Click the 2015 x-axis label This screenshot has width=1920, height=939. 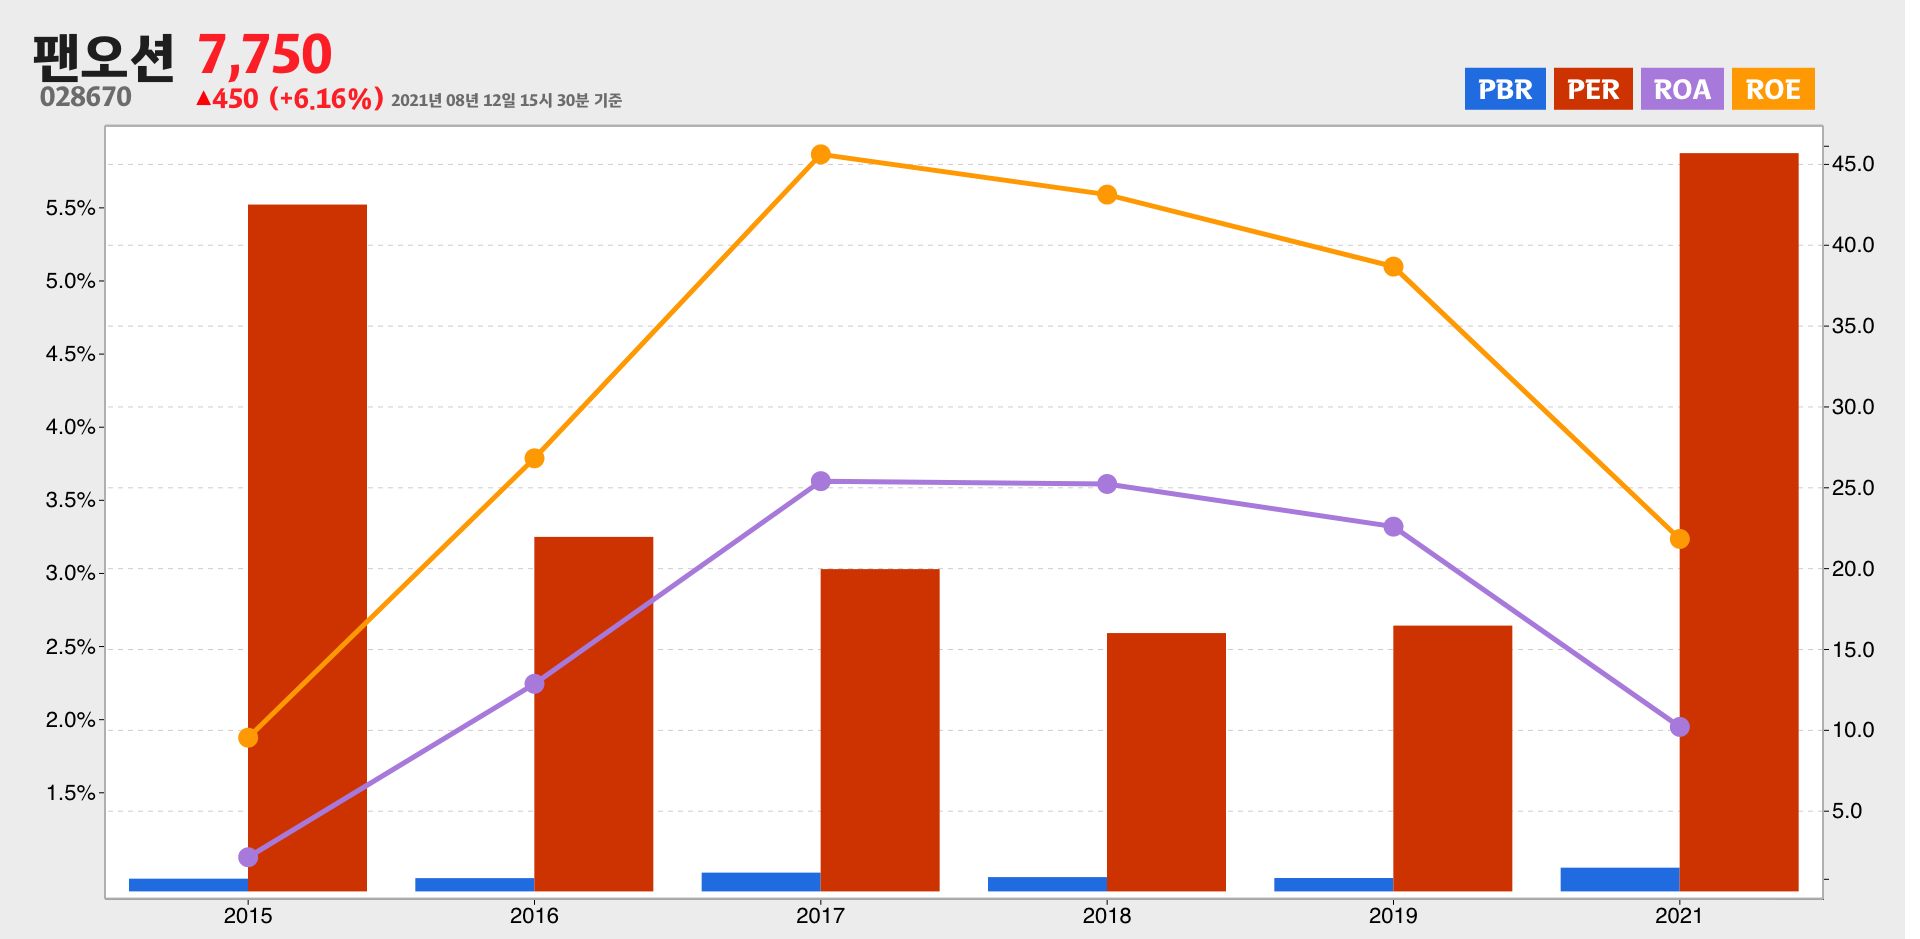click(x=248, y=915)
